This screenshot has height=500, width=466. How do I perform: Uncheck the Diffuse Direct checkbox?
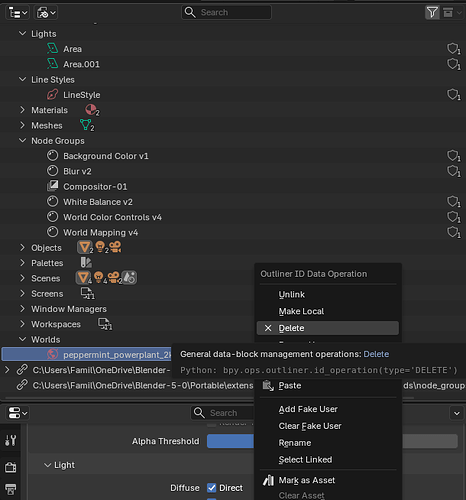click(x=212, y=488)
